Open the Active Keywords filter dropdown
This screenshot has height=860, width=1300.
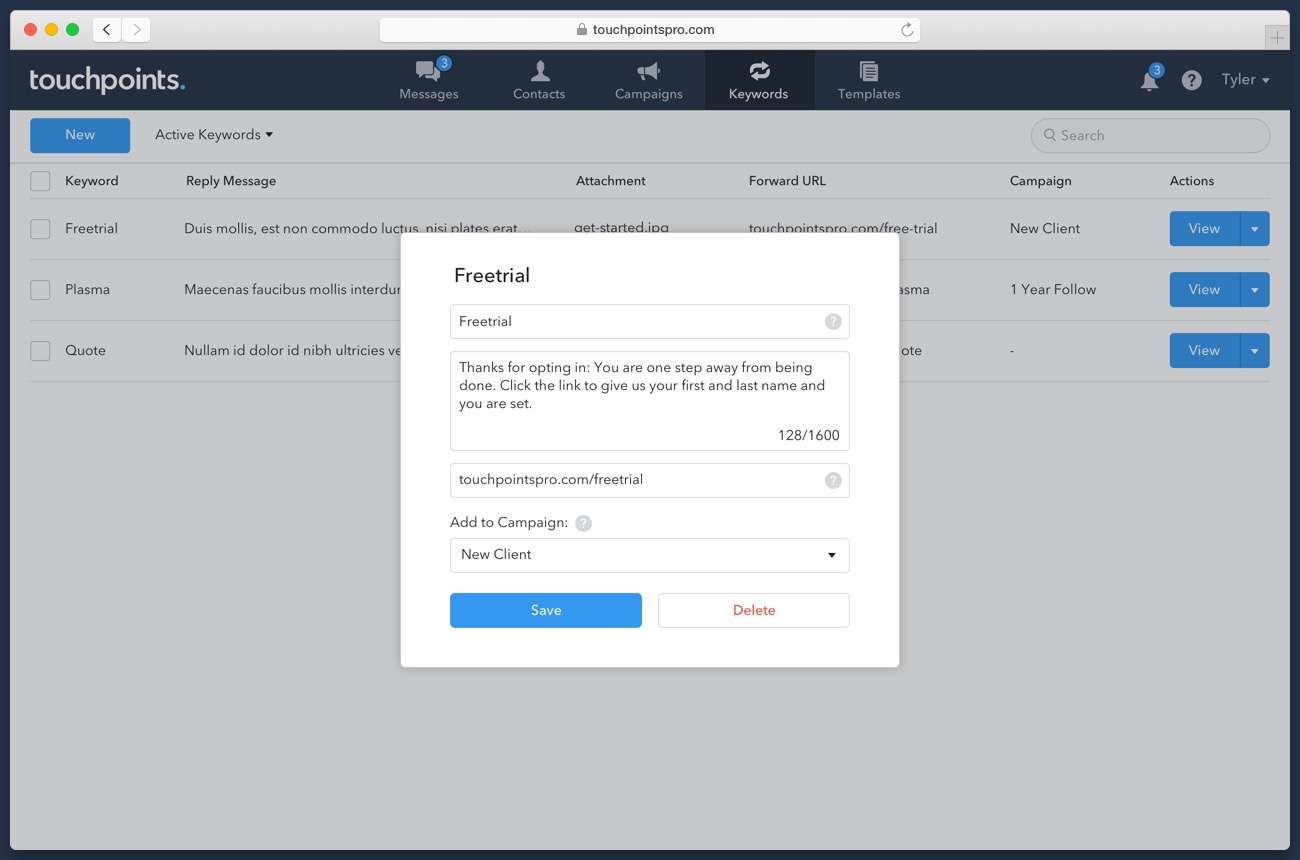click(x=213, y=135)
